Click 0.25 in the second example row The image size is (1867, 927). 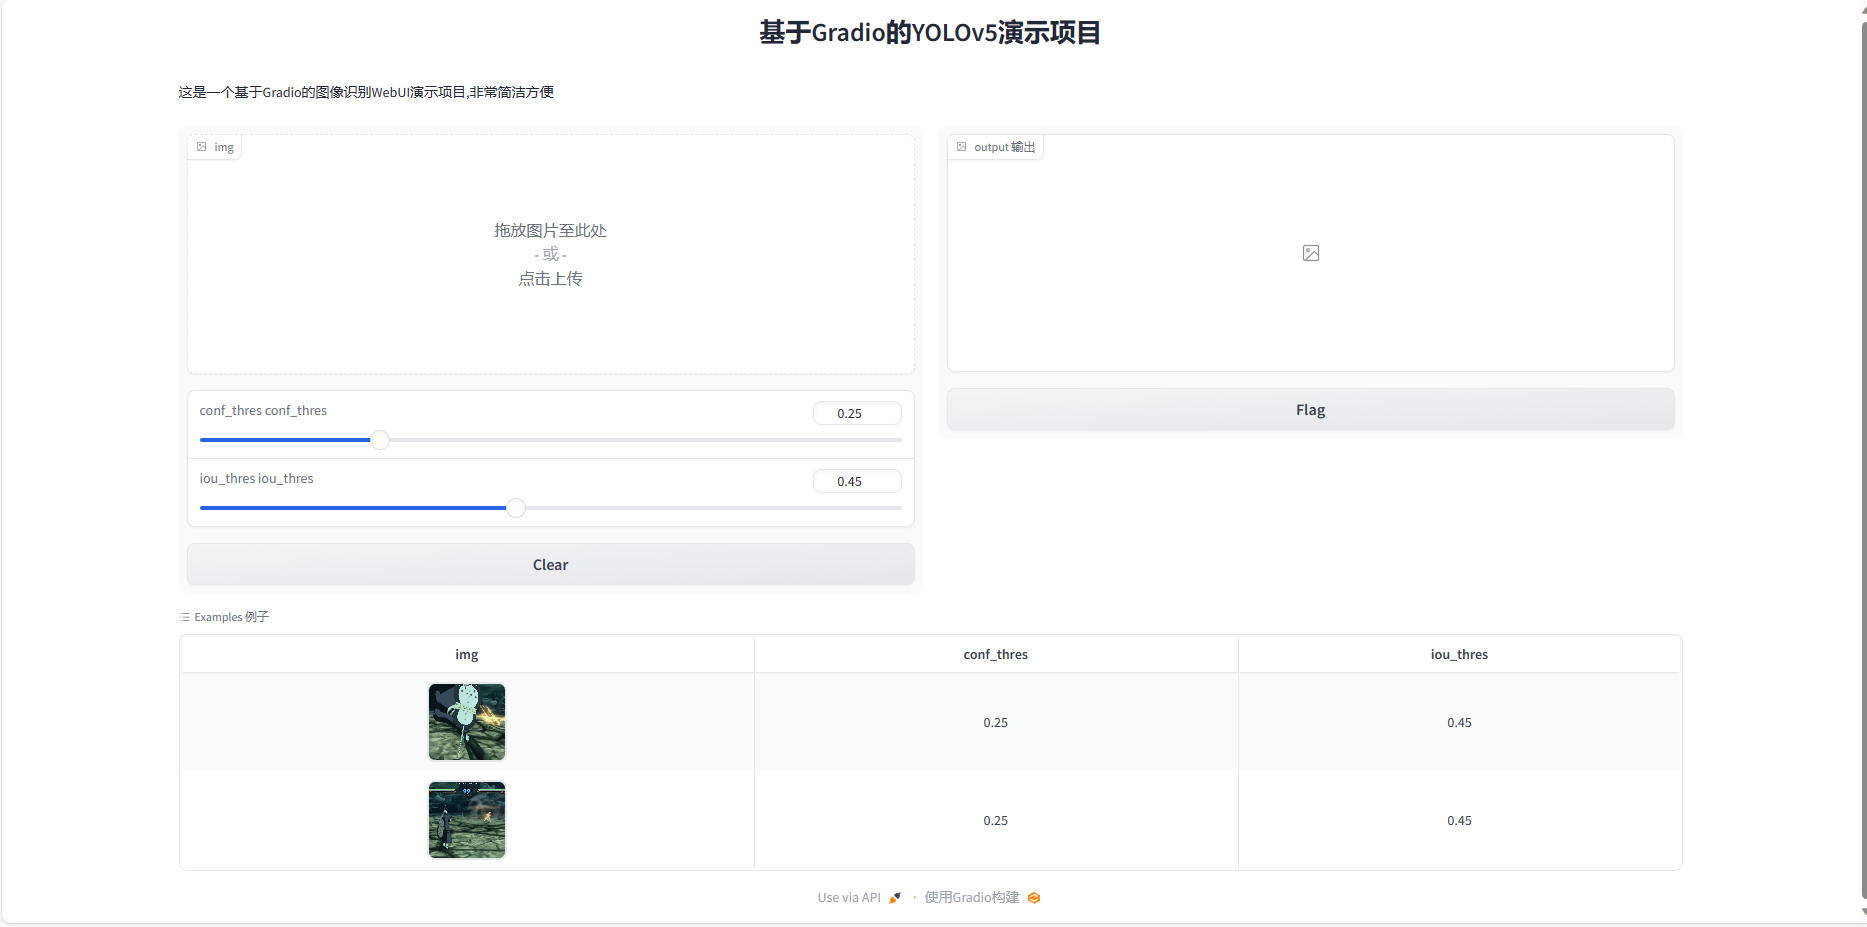coord(995,821)
